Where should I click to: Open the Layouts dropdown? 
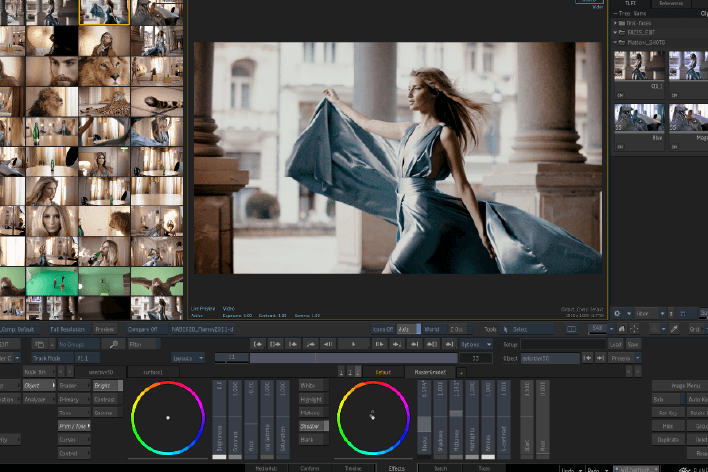[188, 358]
